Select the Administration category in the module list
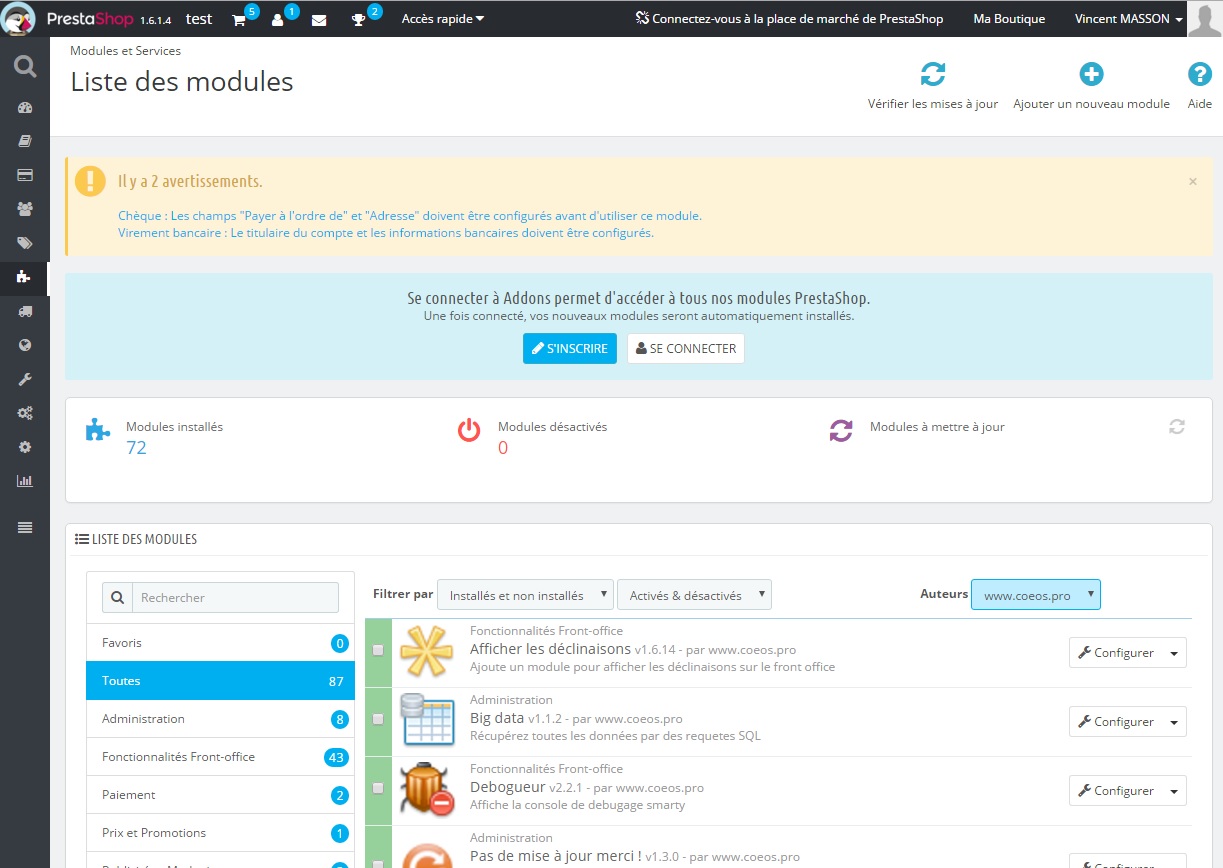The image size is (1223, 868). click(220, 719)
